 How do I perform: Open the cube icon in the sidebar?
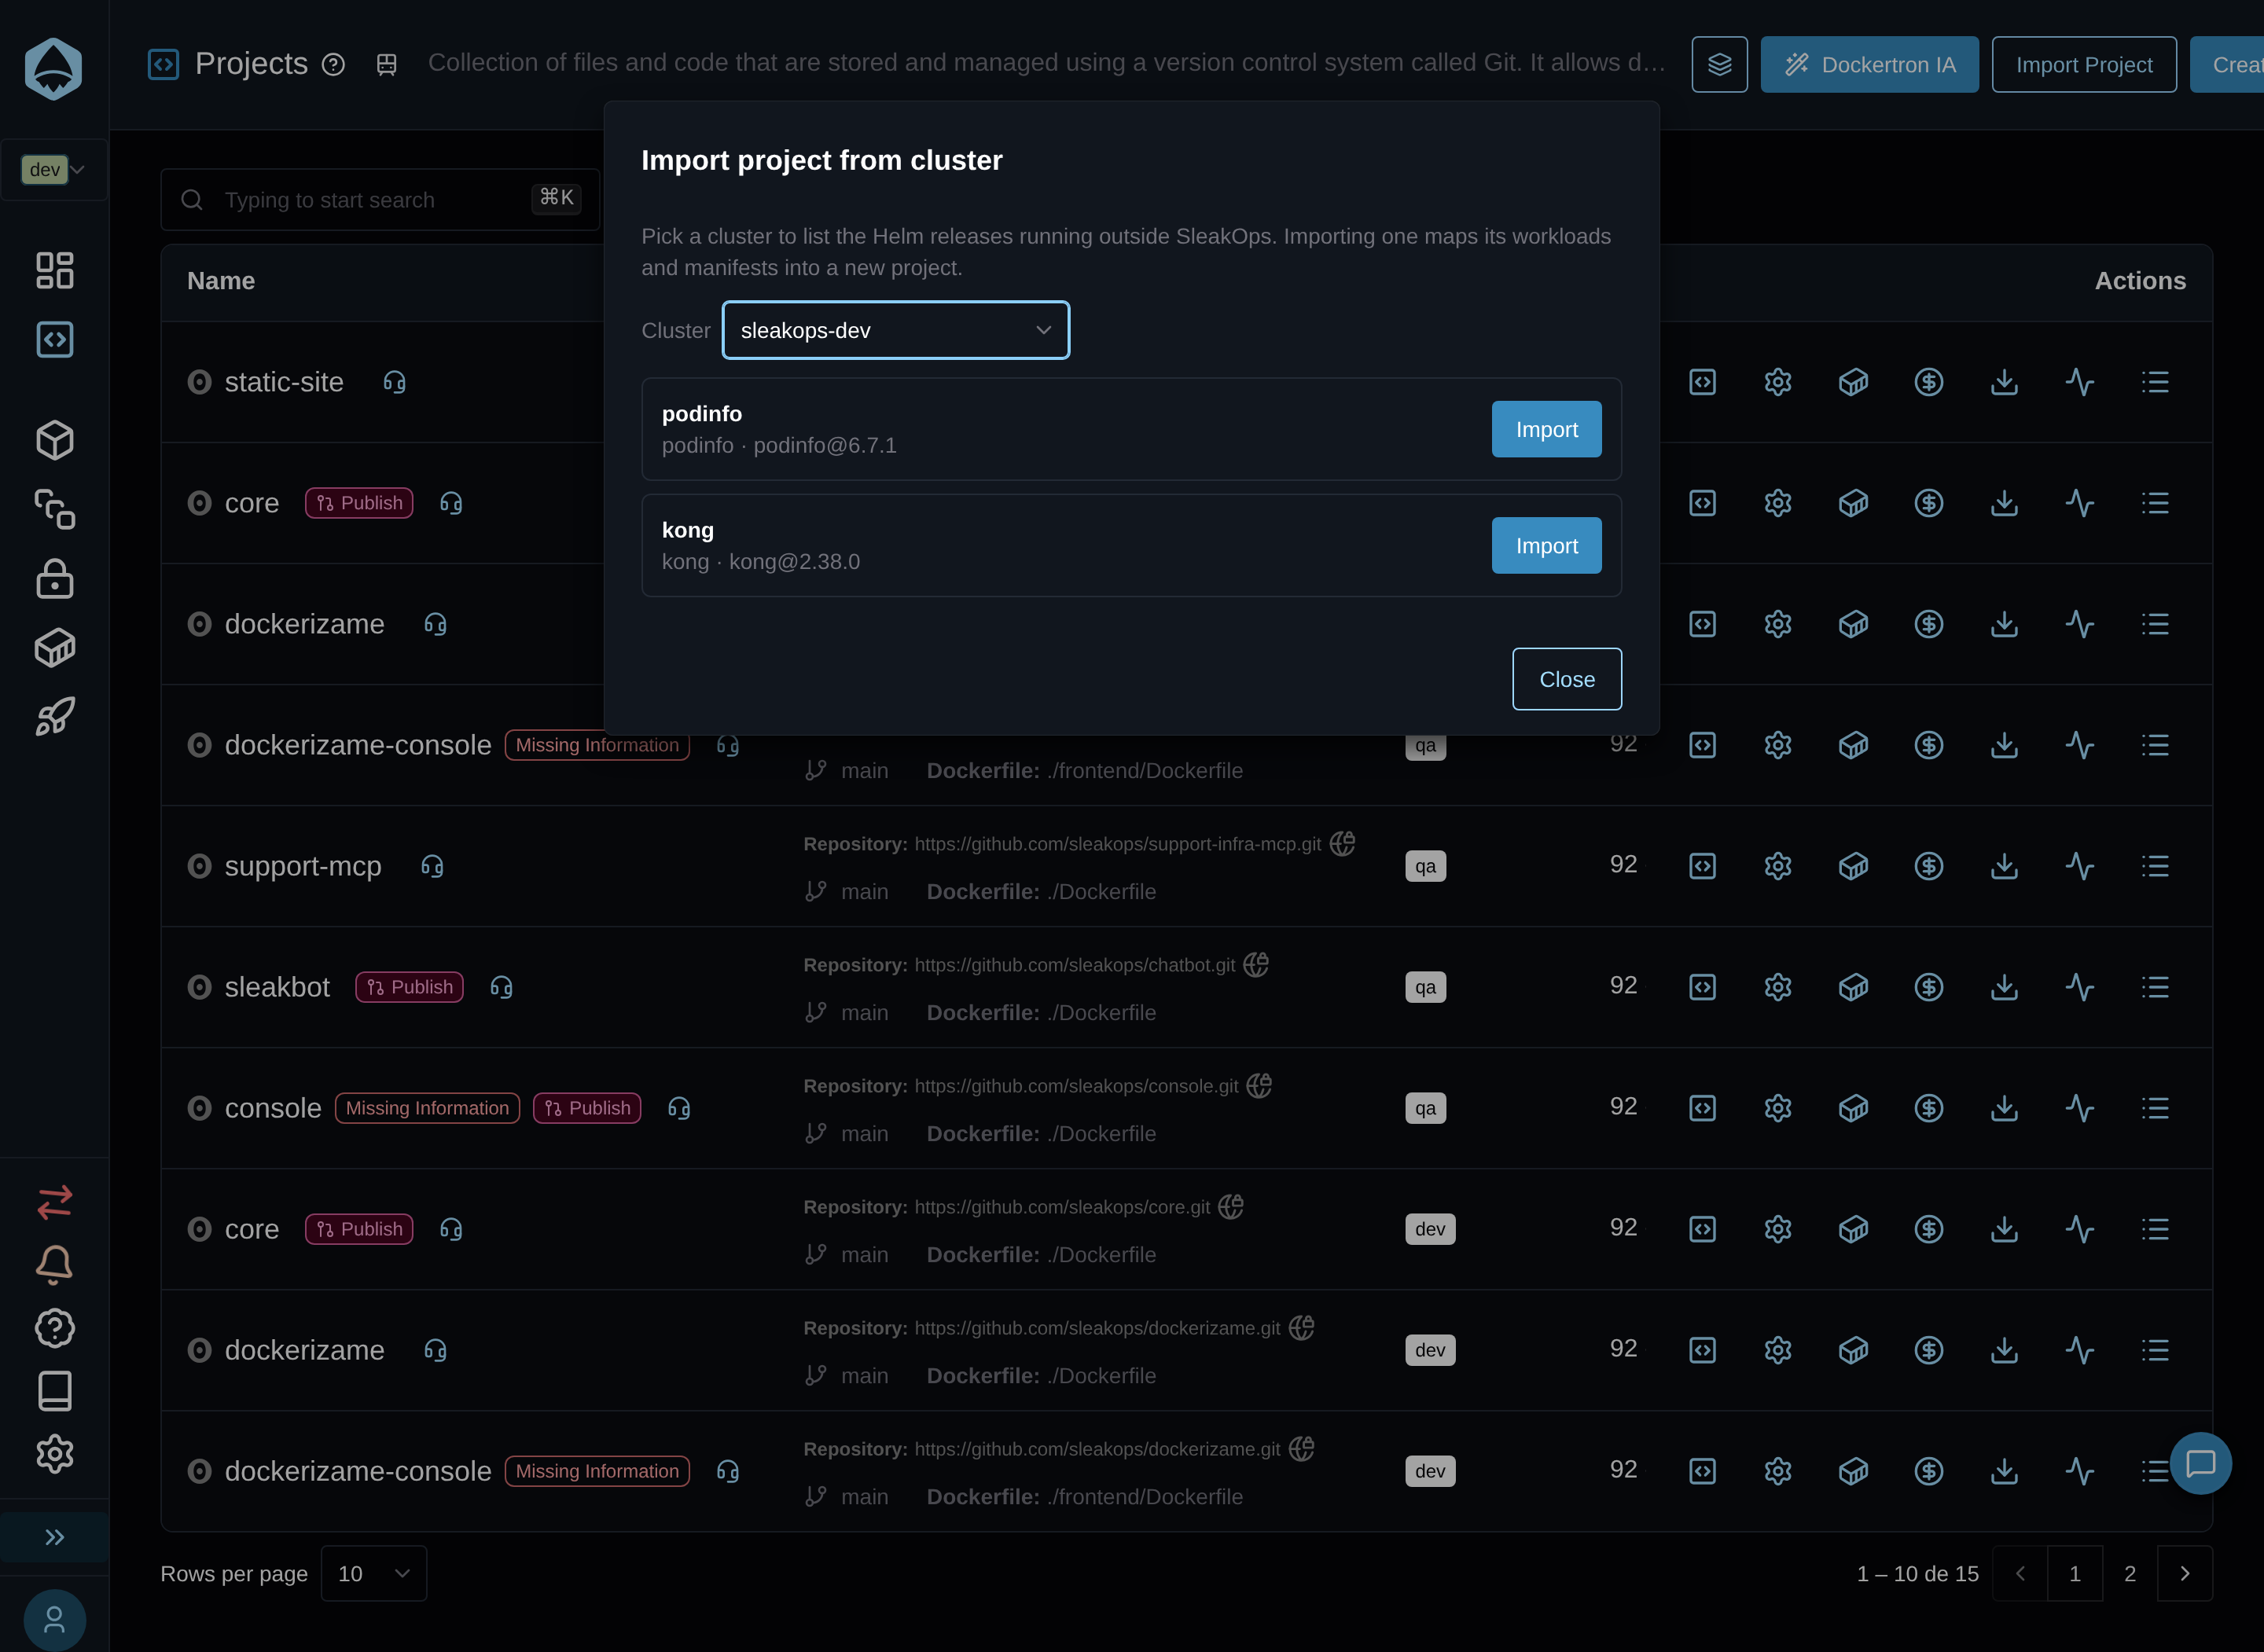pyautogui.click(x=54, y=440)
